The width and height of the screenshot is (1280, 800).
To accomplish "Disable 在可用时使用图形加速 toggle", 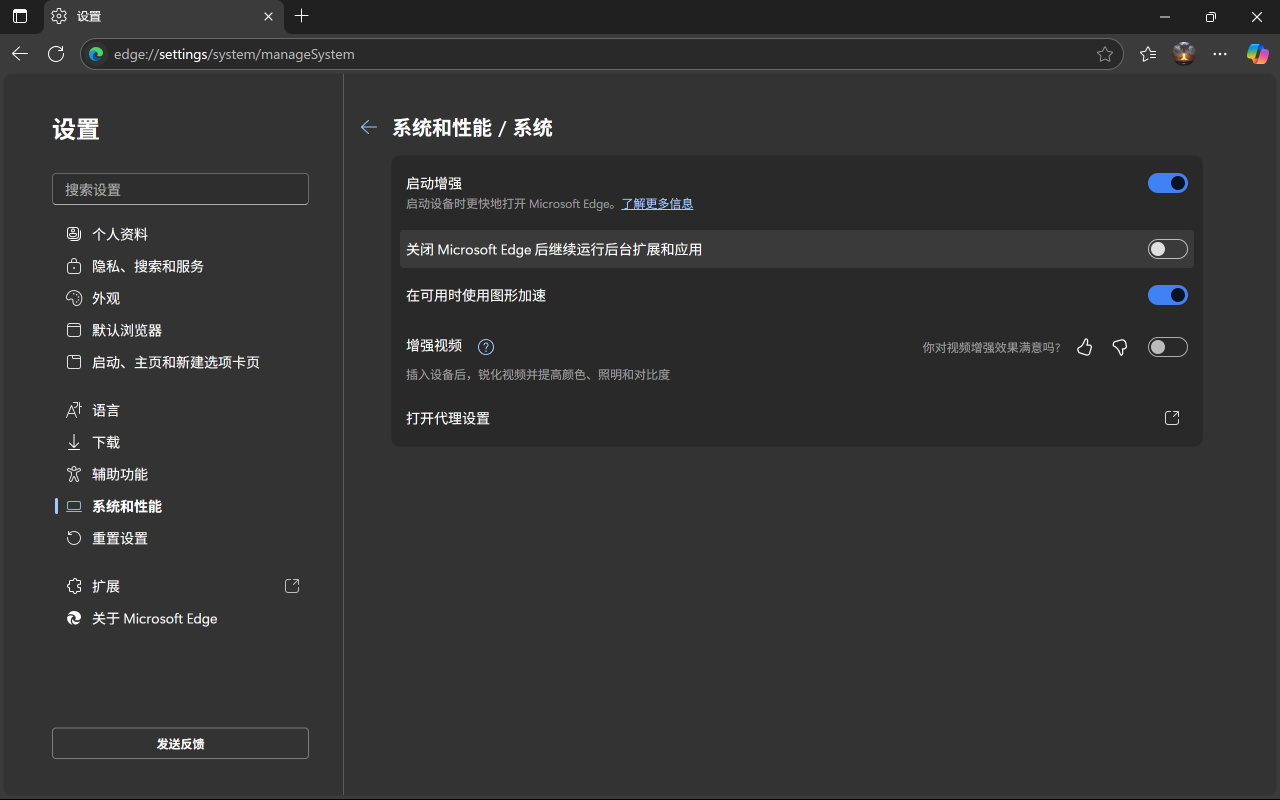I will (x=1168, y=295).
